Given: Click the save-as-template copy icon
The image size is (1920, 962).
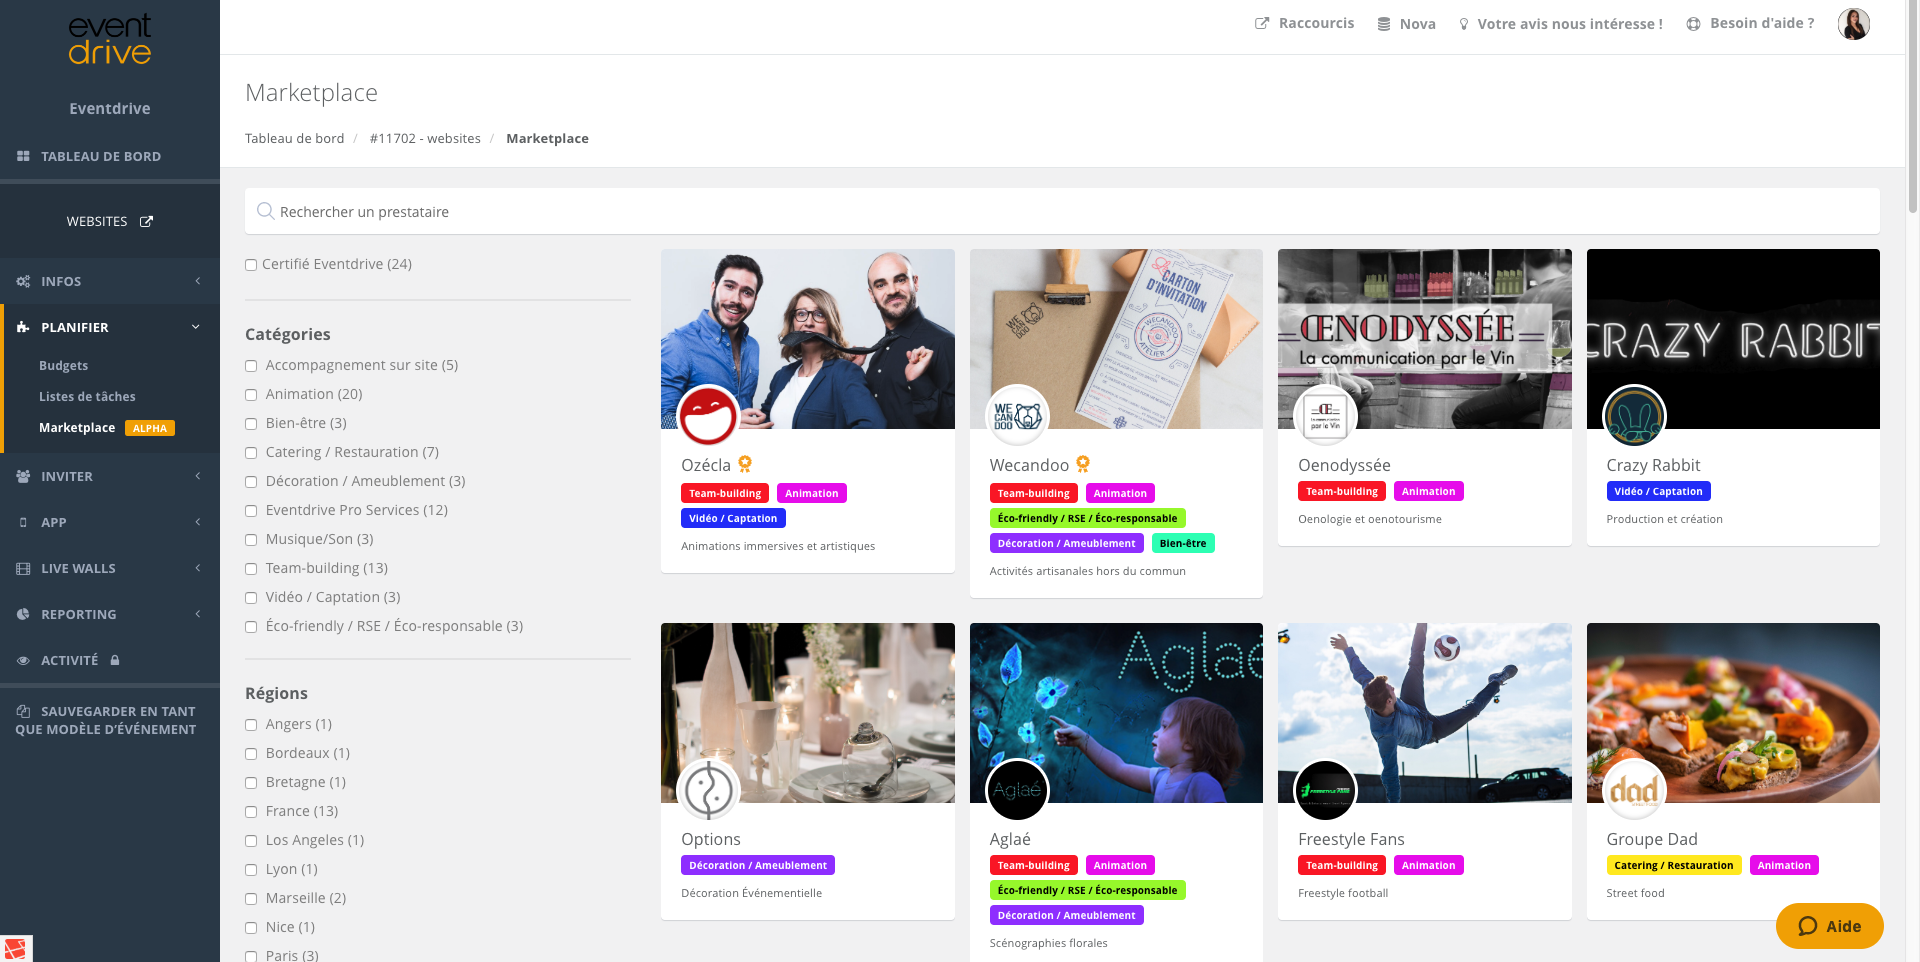Looking at the screenshot, I should pos(23,711).
